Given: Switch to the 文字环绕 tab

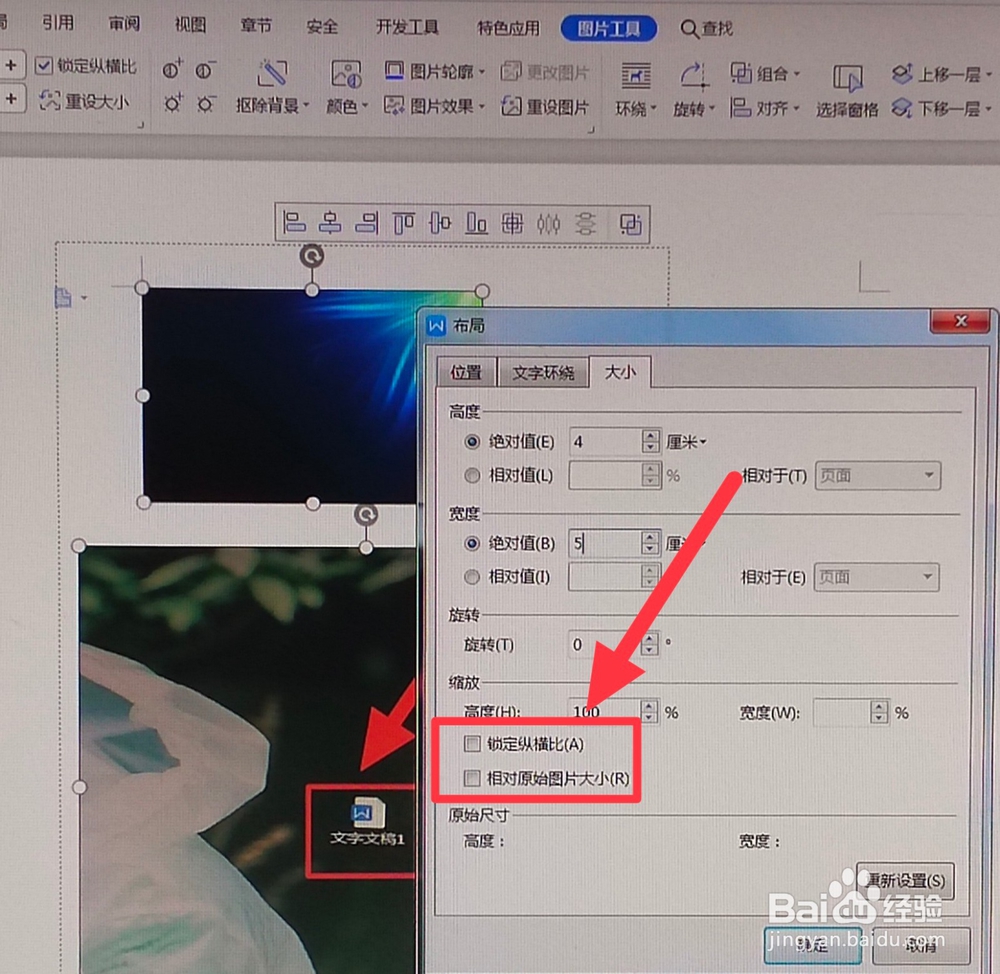Looking at the screenshot, I should (543, 372).
